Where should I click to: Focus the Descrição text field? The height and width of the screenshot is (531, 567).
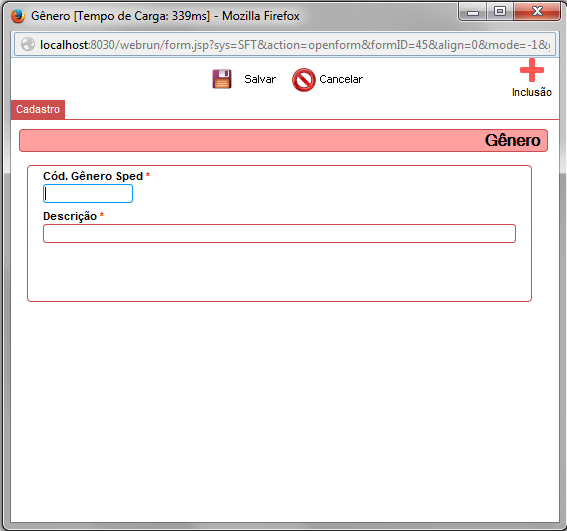point(279,233)
